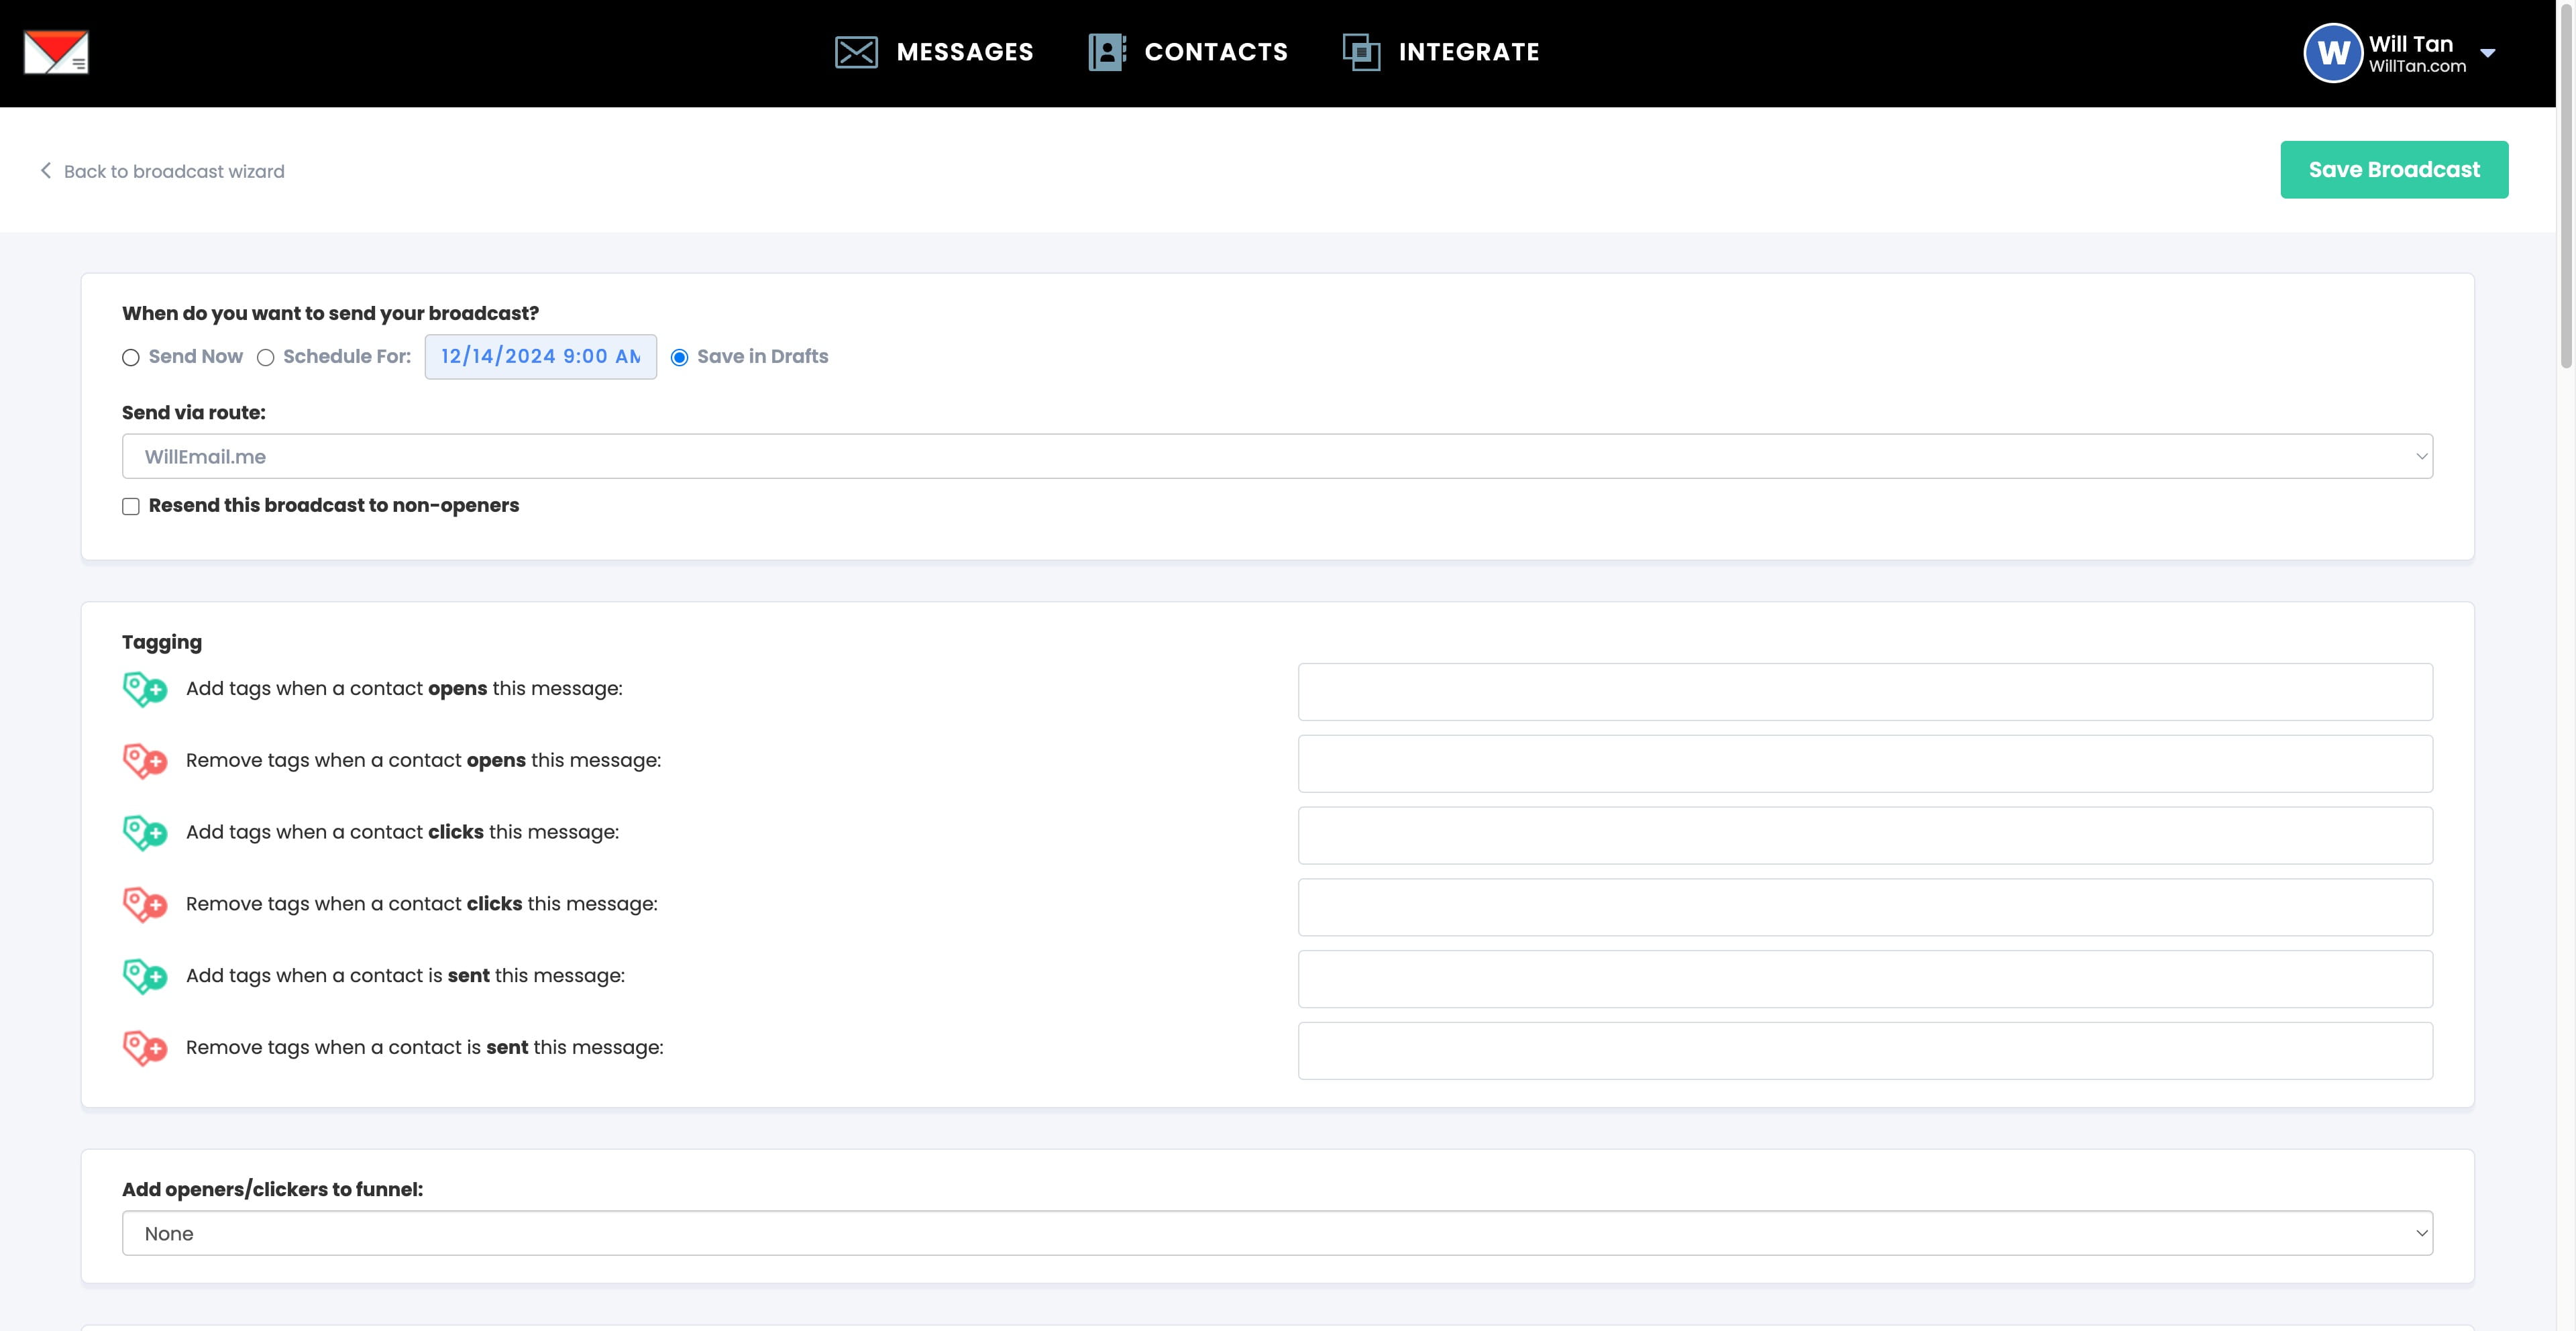2576x1331 pixels.
Task: Click green add-tag icon beside sent message
Action: [145, 976]
